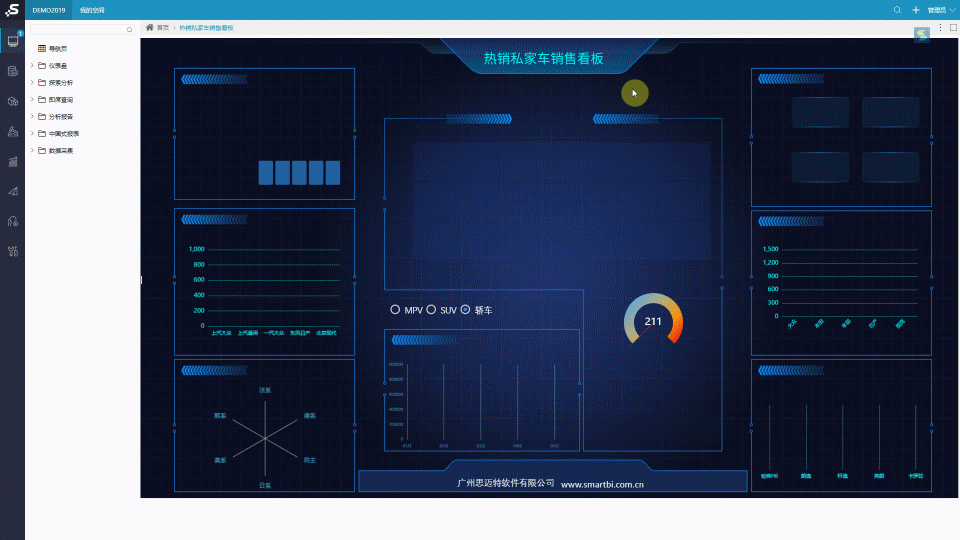Image resolution: width=960 pixels, height=540 pixels.
Task: Click www.smartbi.com.cn link in dashboard footer
Action: coord(601,484)
